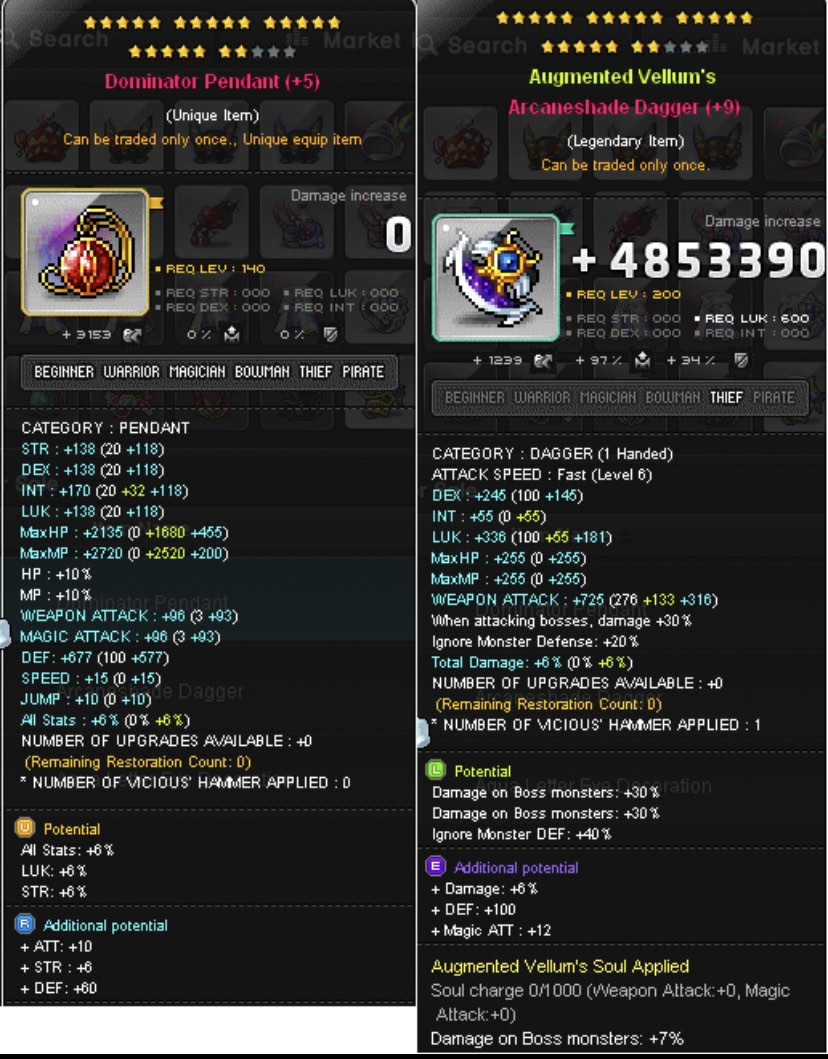The height and width of the screenshot is (1059, 828).
Task: Click the Arcaneshade Dagger item image
Action: [x=496, y=278]
